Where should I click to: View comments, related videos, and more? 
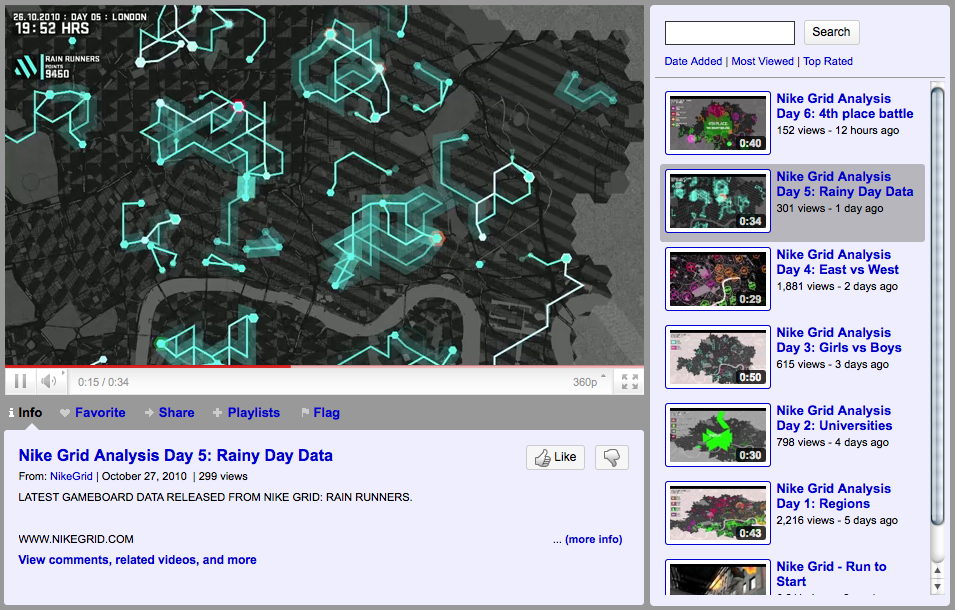pos(137,560)
